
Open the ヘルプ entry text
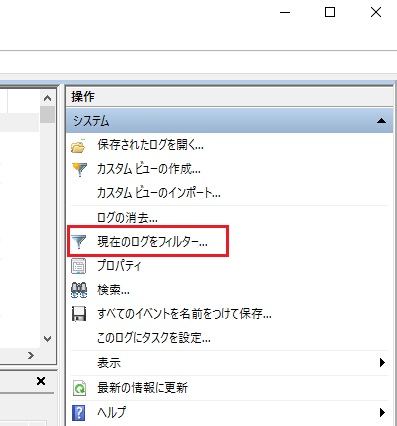pyautogui.click(x=112, y=413)
